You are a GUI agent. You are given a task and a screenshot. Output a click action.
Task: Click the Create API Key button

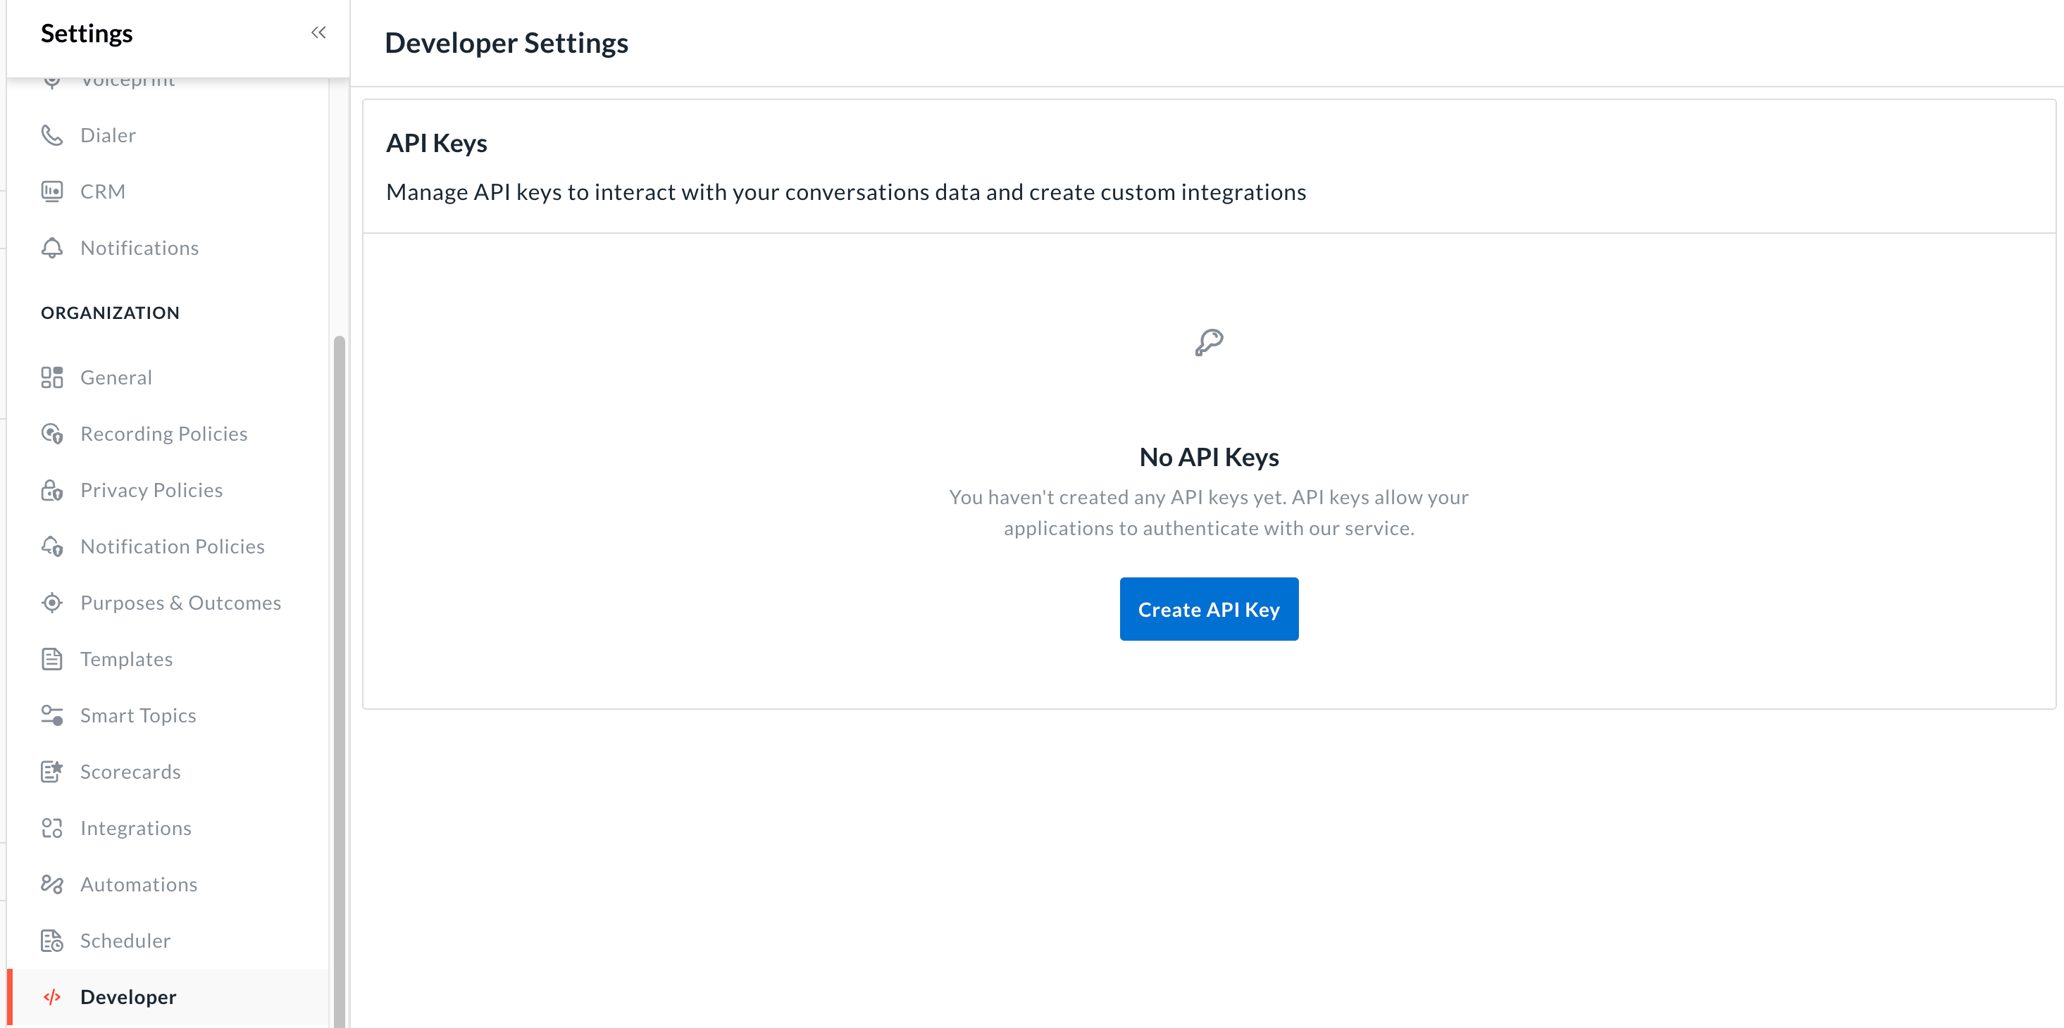coord(1208,608)
